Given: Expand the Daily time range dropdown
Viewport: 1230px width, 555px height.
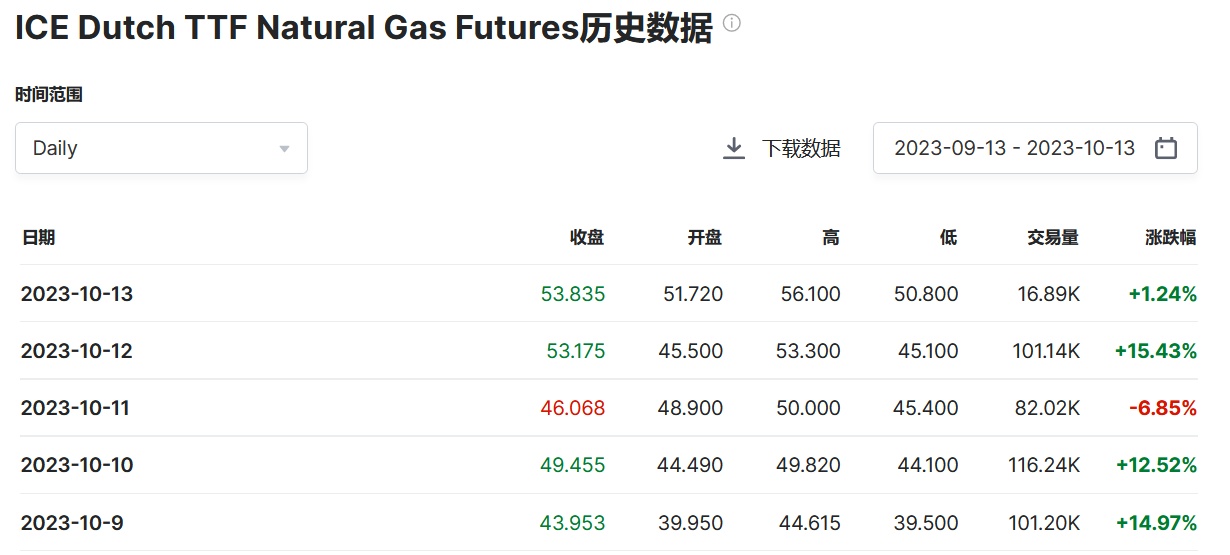Looking at the screenshot, I should [161, 148].
